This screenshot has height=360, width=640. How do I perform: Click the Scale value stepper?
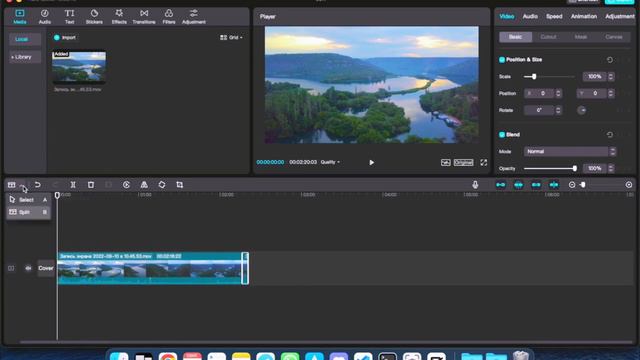click(x=611, y=76)
